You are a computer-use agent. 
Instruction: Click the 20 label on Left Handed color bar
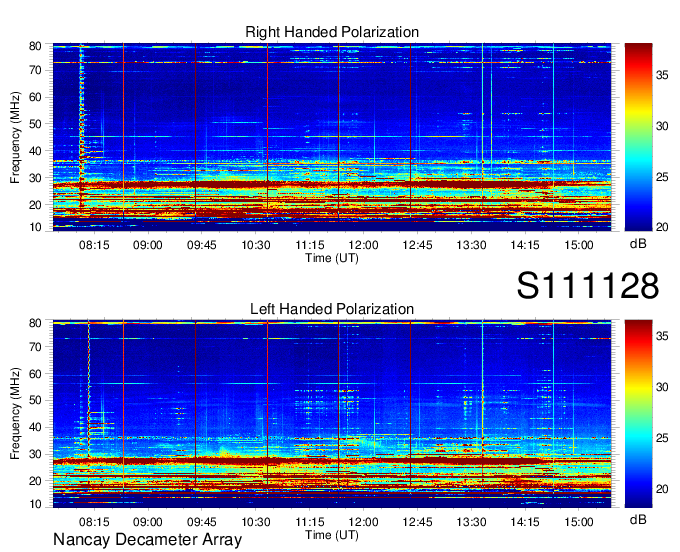(662, 489)
